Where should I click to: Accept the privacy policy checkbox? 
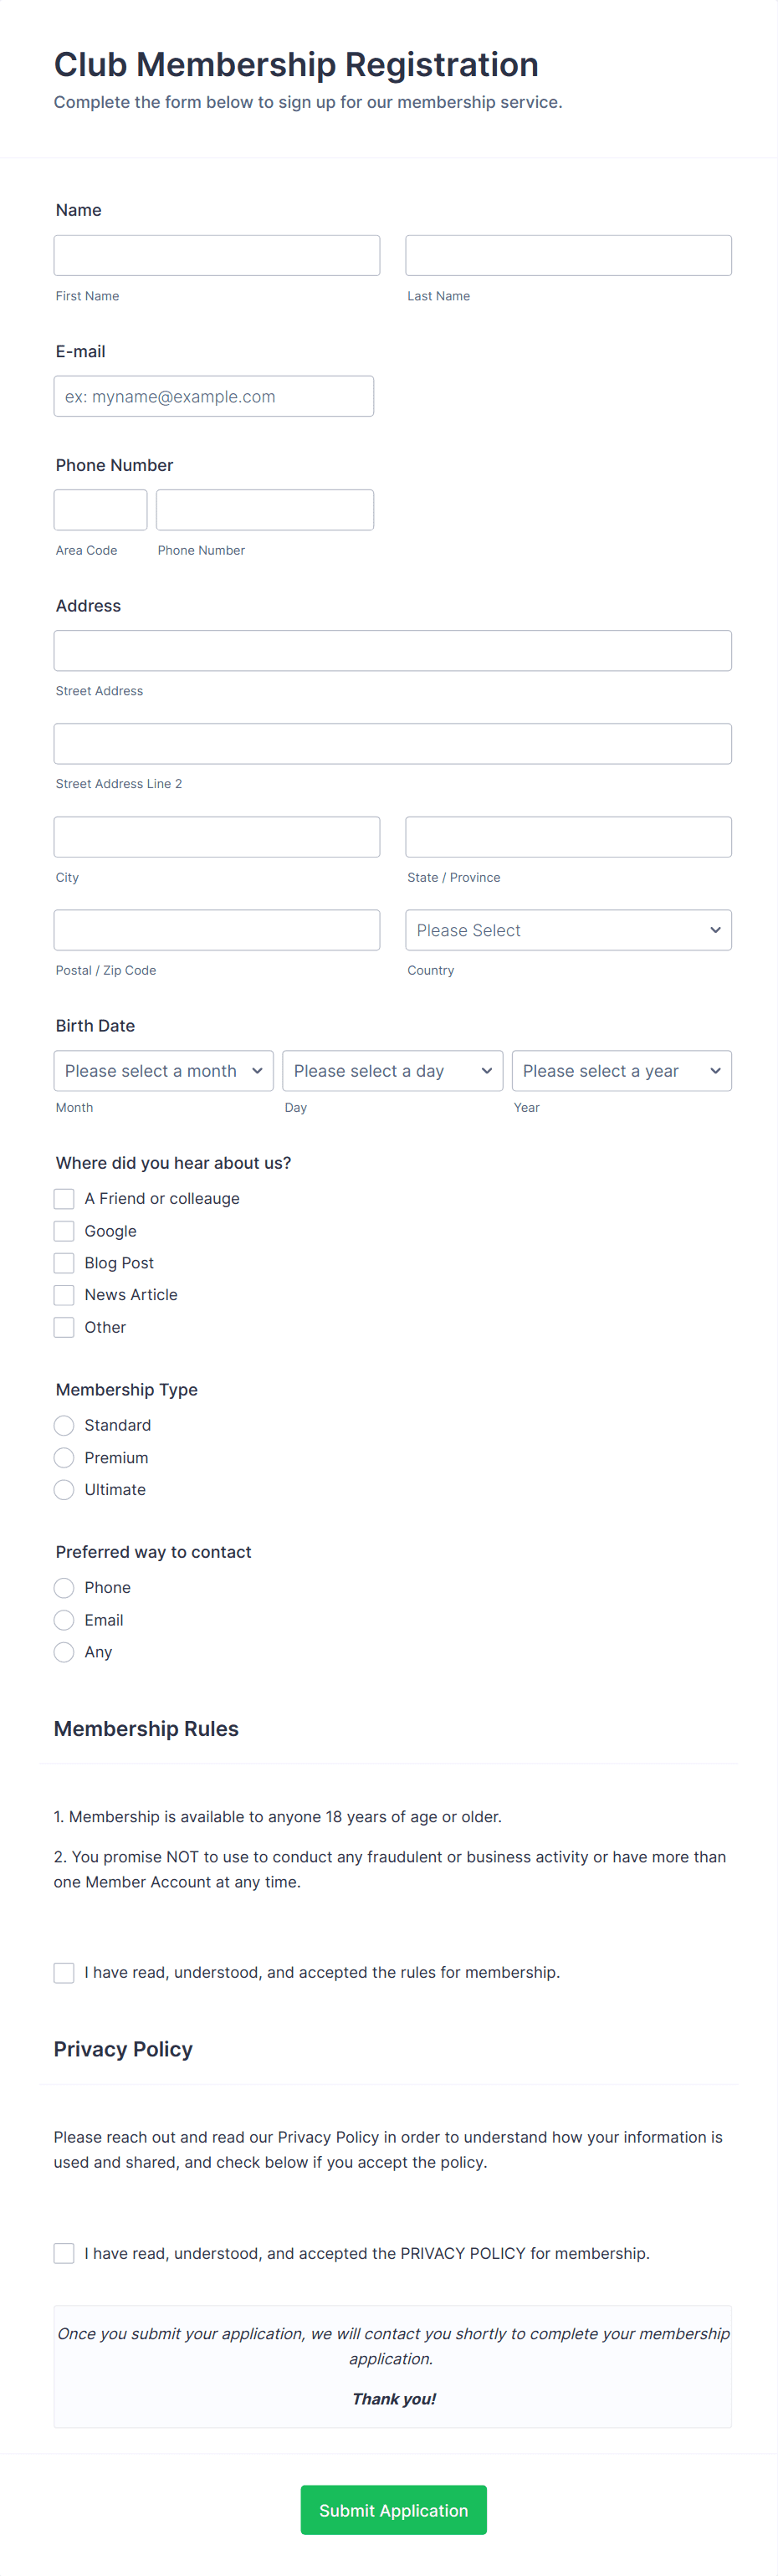[63, 2253]
